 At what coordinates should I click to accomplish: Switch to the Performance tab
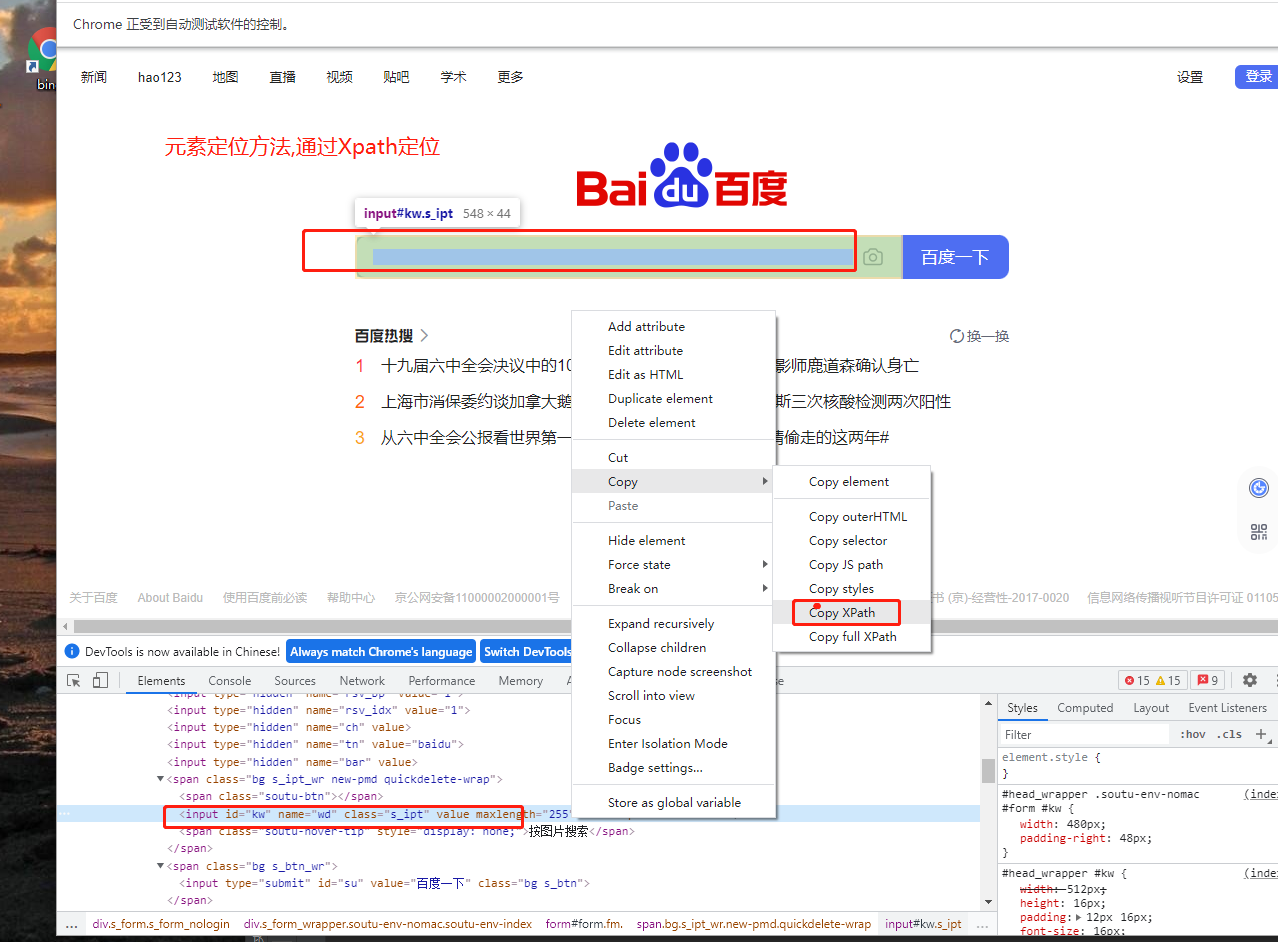[442, 681]
